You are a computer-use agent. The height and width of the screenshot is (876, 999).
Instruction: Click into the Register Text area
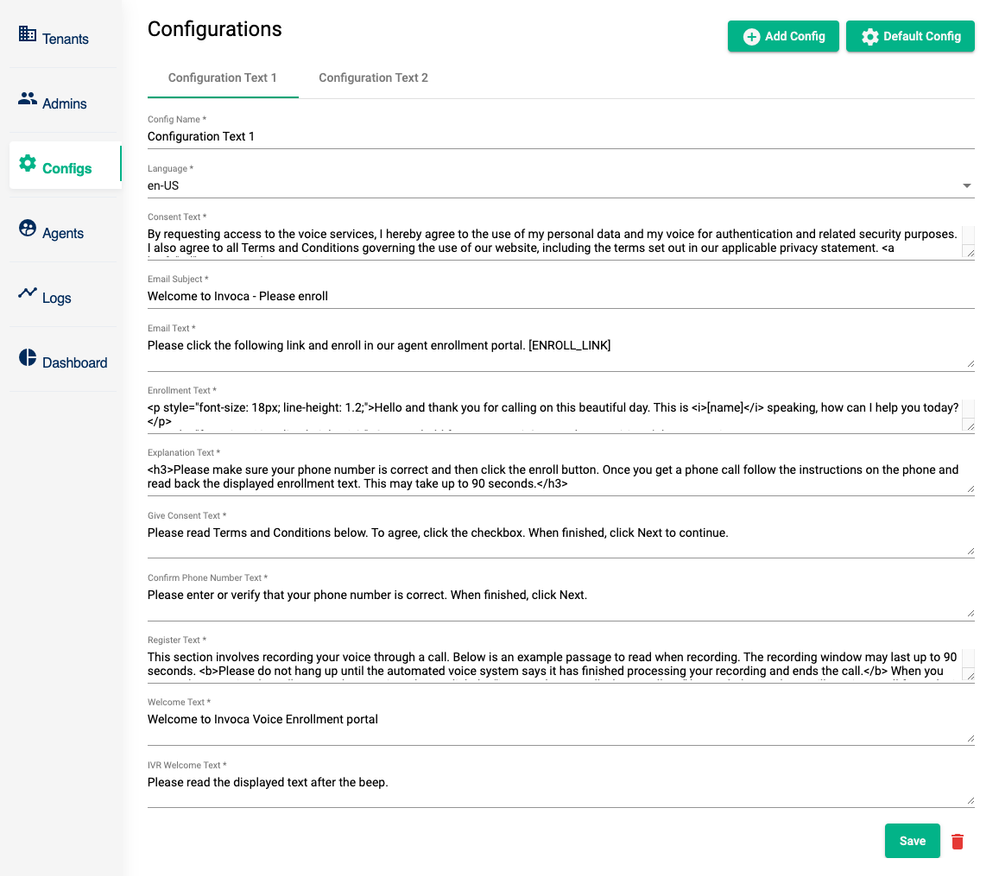(554, 664)
